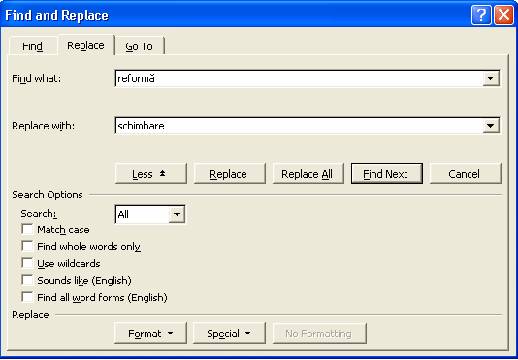Cancel the Find and Replace dialog
Screen dimensions: 518x360
pos(465,173)
